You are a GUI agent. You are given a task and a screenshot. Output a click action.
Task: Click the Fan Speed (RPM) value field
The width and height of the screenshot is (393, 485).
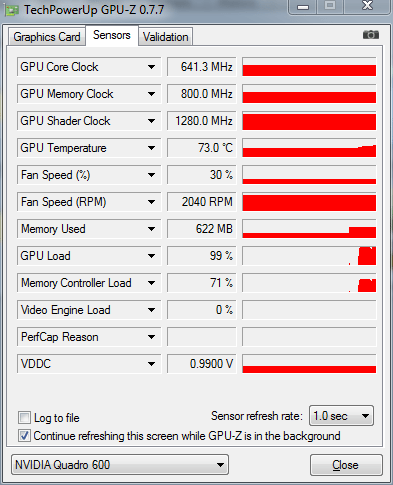pyautogui.click(x=202, y=202)
